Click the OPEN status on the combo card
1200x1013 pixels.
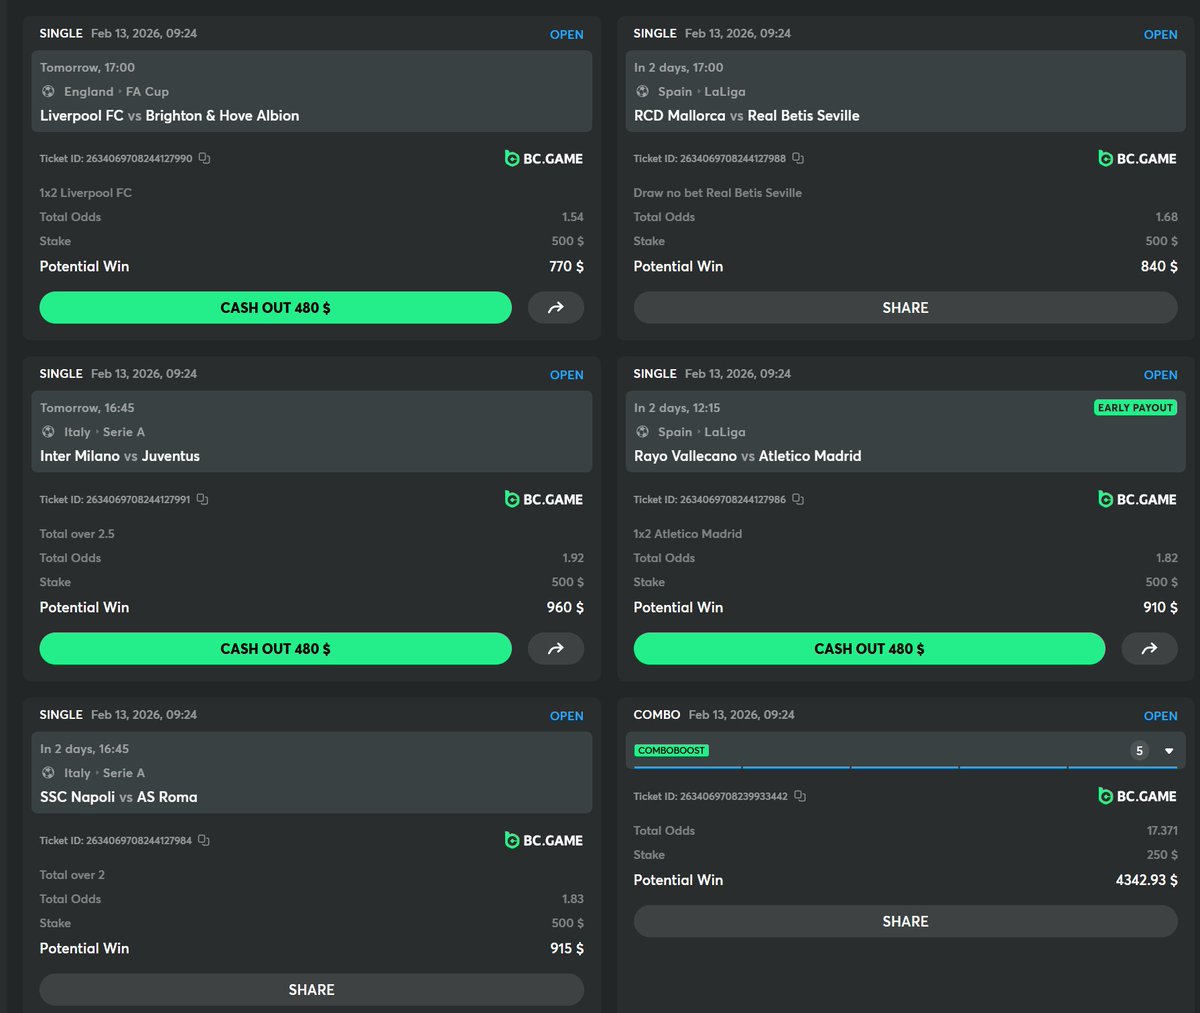tap(1161, 716)
